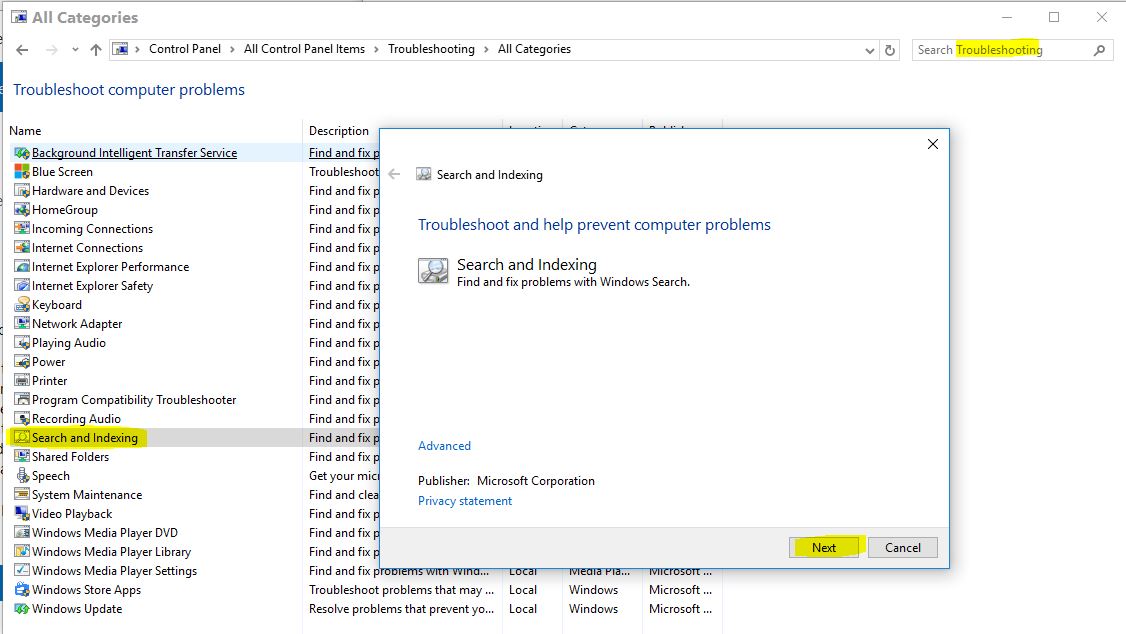Open the address bar history dropdown

tap(869, 48)
